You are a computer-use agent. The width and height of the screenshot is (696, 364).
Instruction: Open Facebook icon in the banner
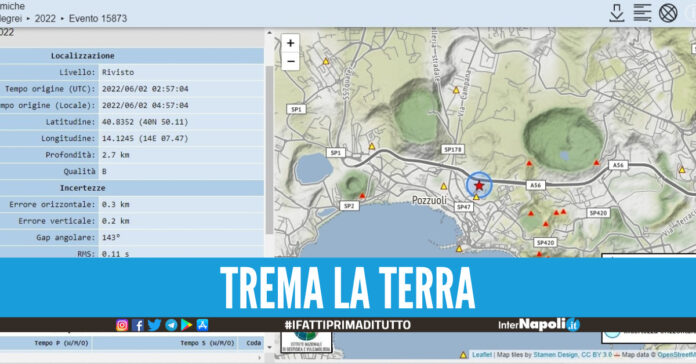[x=138, y=325]
